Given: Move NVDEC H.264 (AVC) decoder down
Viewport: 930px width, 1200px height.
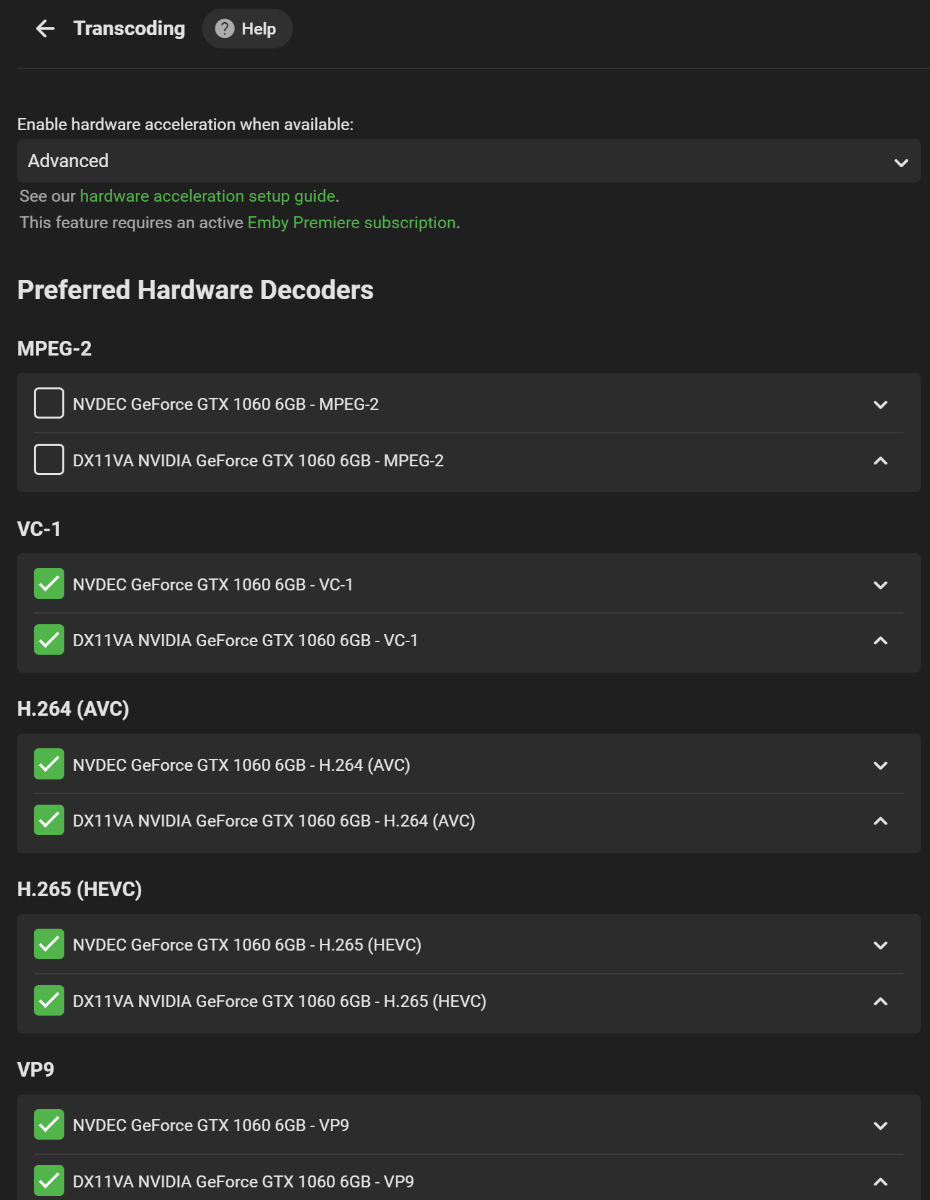Looking at the screenshot, I should click(880, 766).
